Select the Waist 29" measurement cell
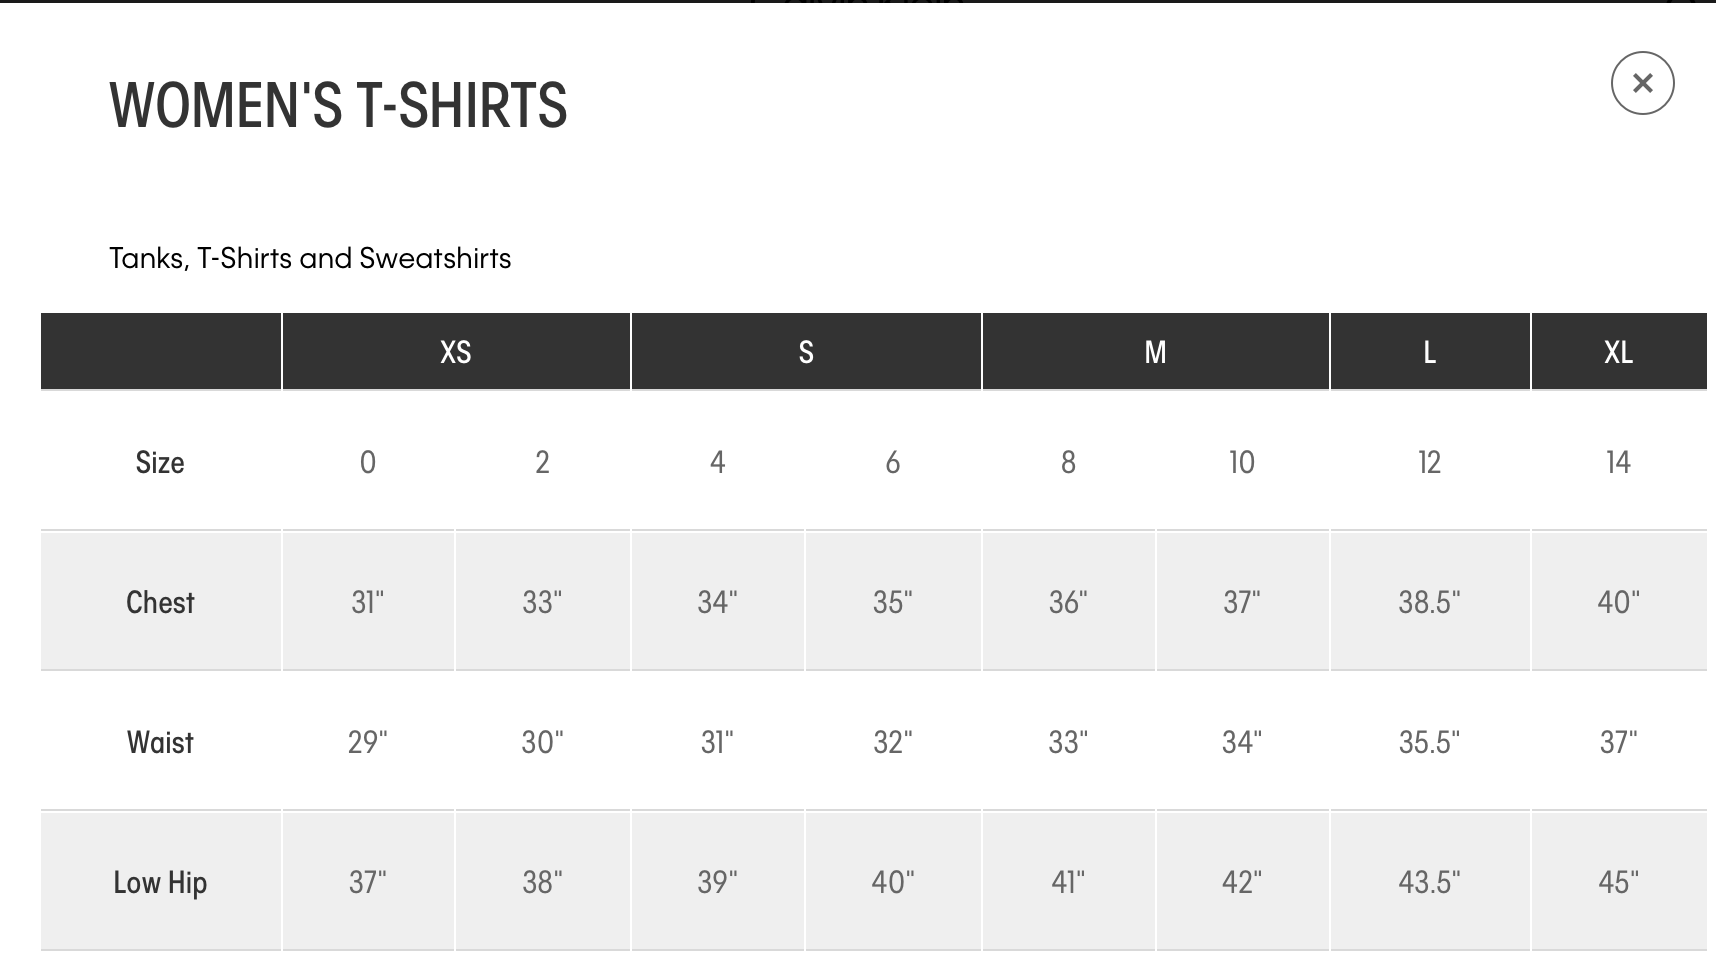This screenshot has width=1716, height=976. coord(368,742)
